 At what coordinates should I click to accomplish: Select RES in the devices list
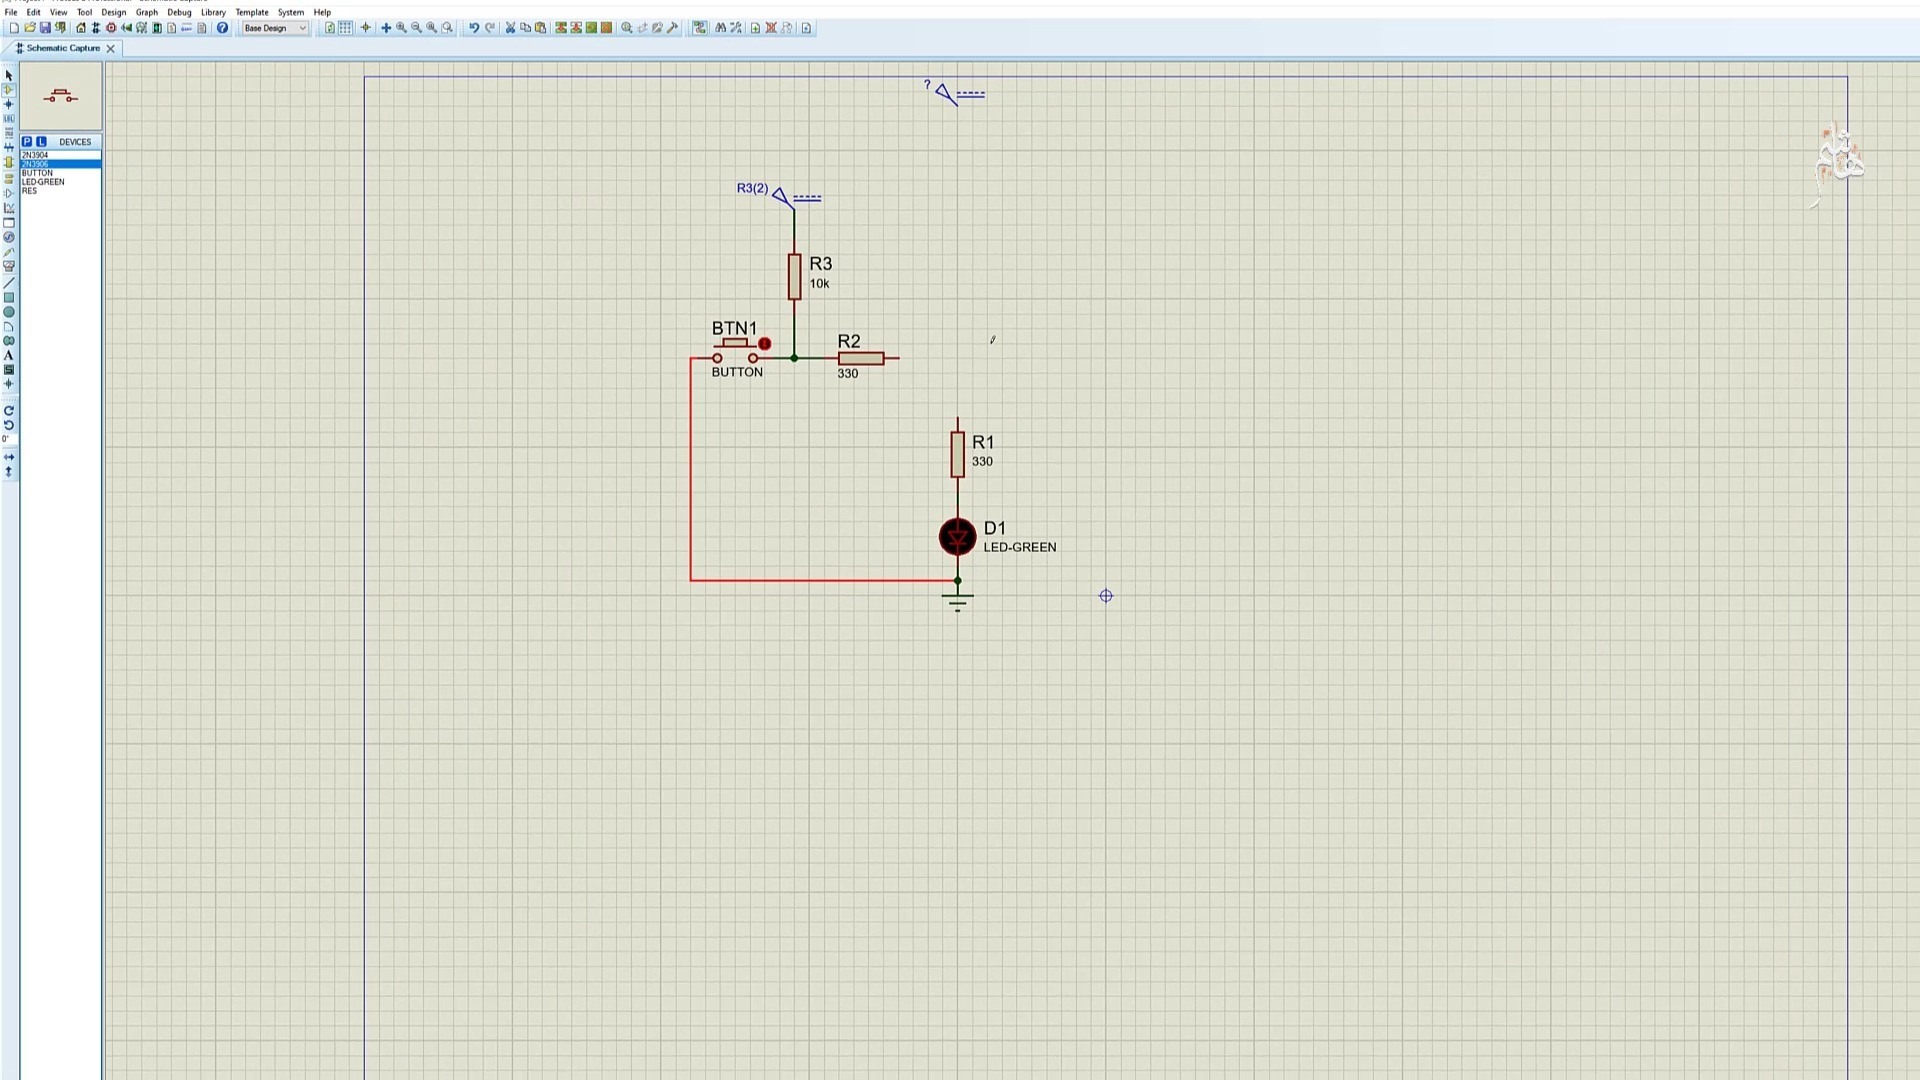[61, 191]
